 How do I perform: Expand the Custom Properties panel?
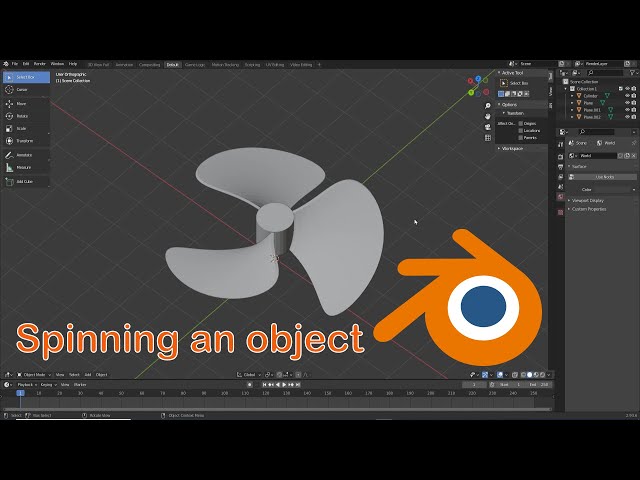tap(569, 209)
